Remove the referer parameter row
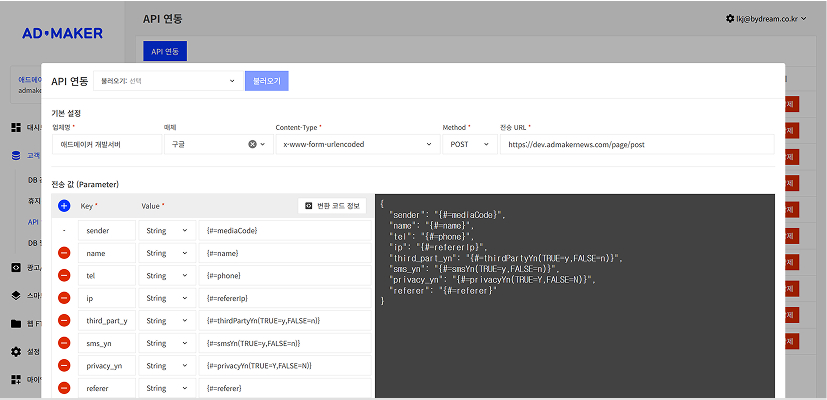The image size is (827, 400). (x=64, y=388)
